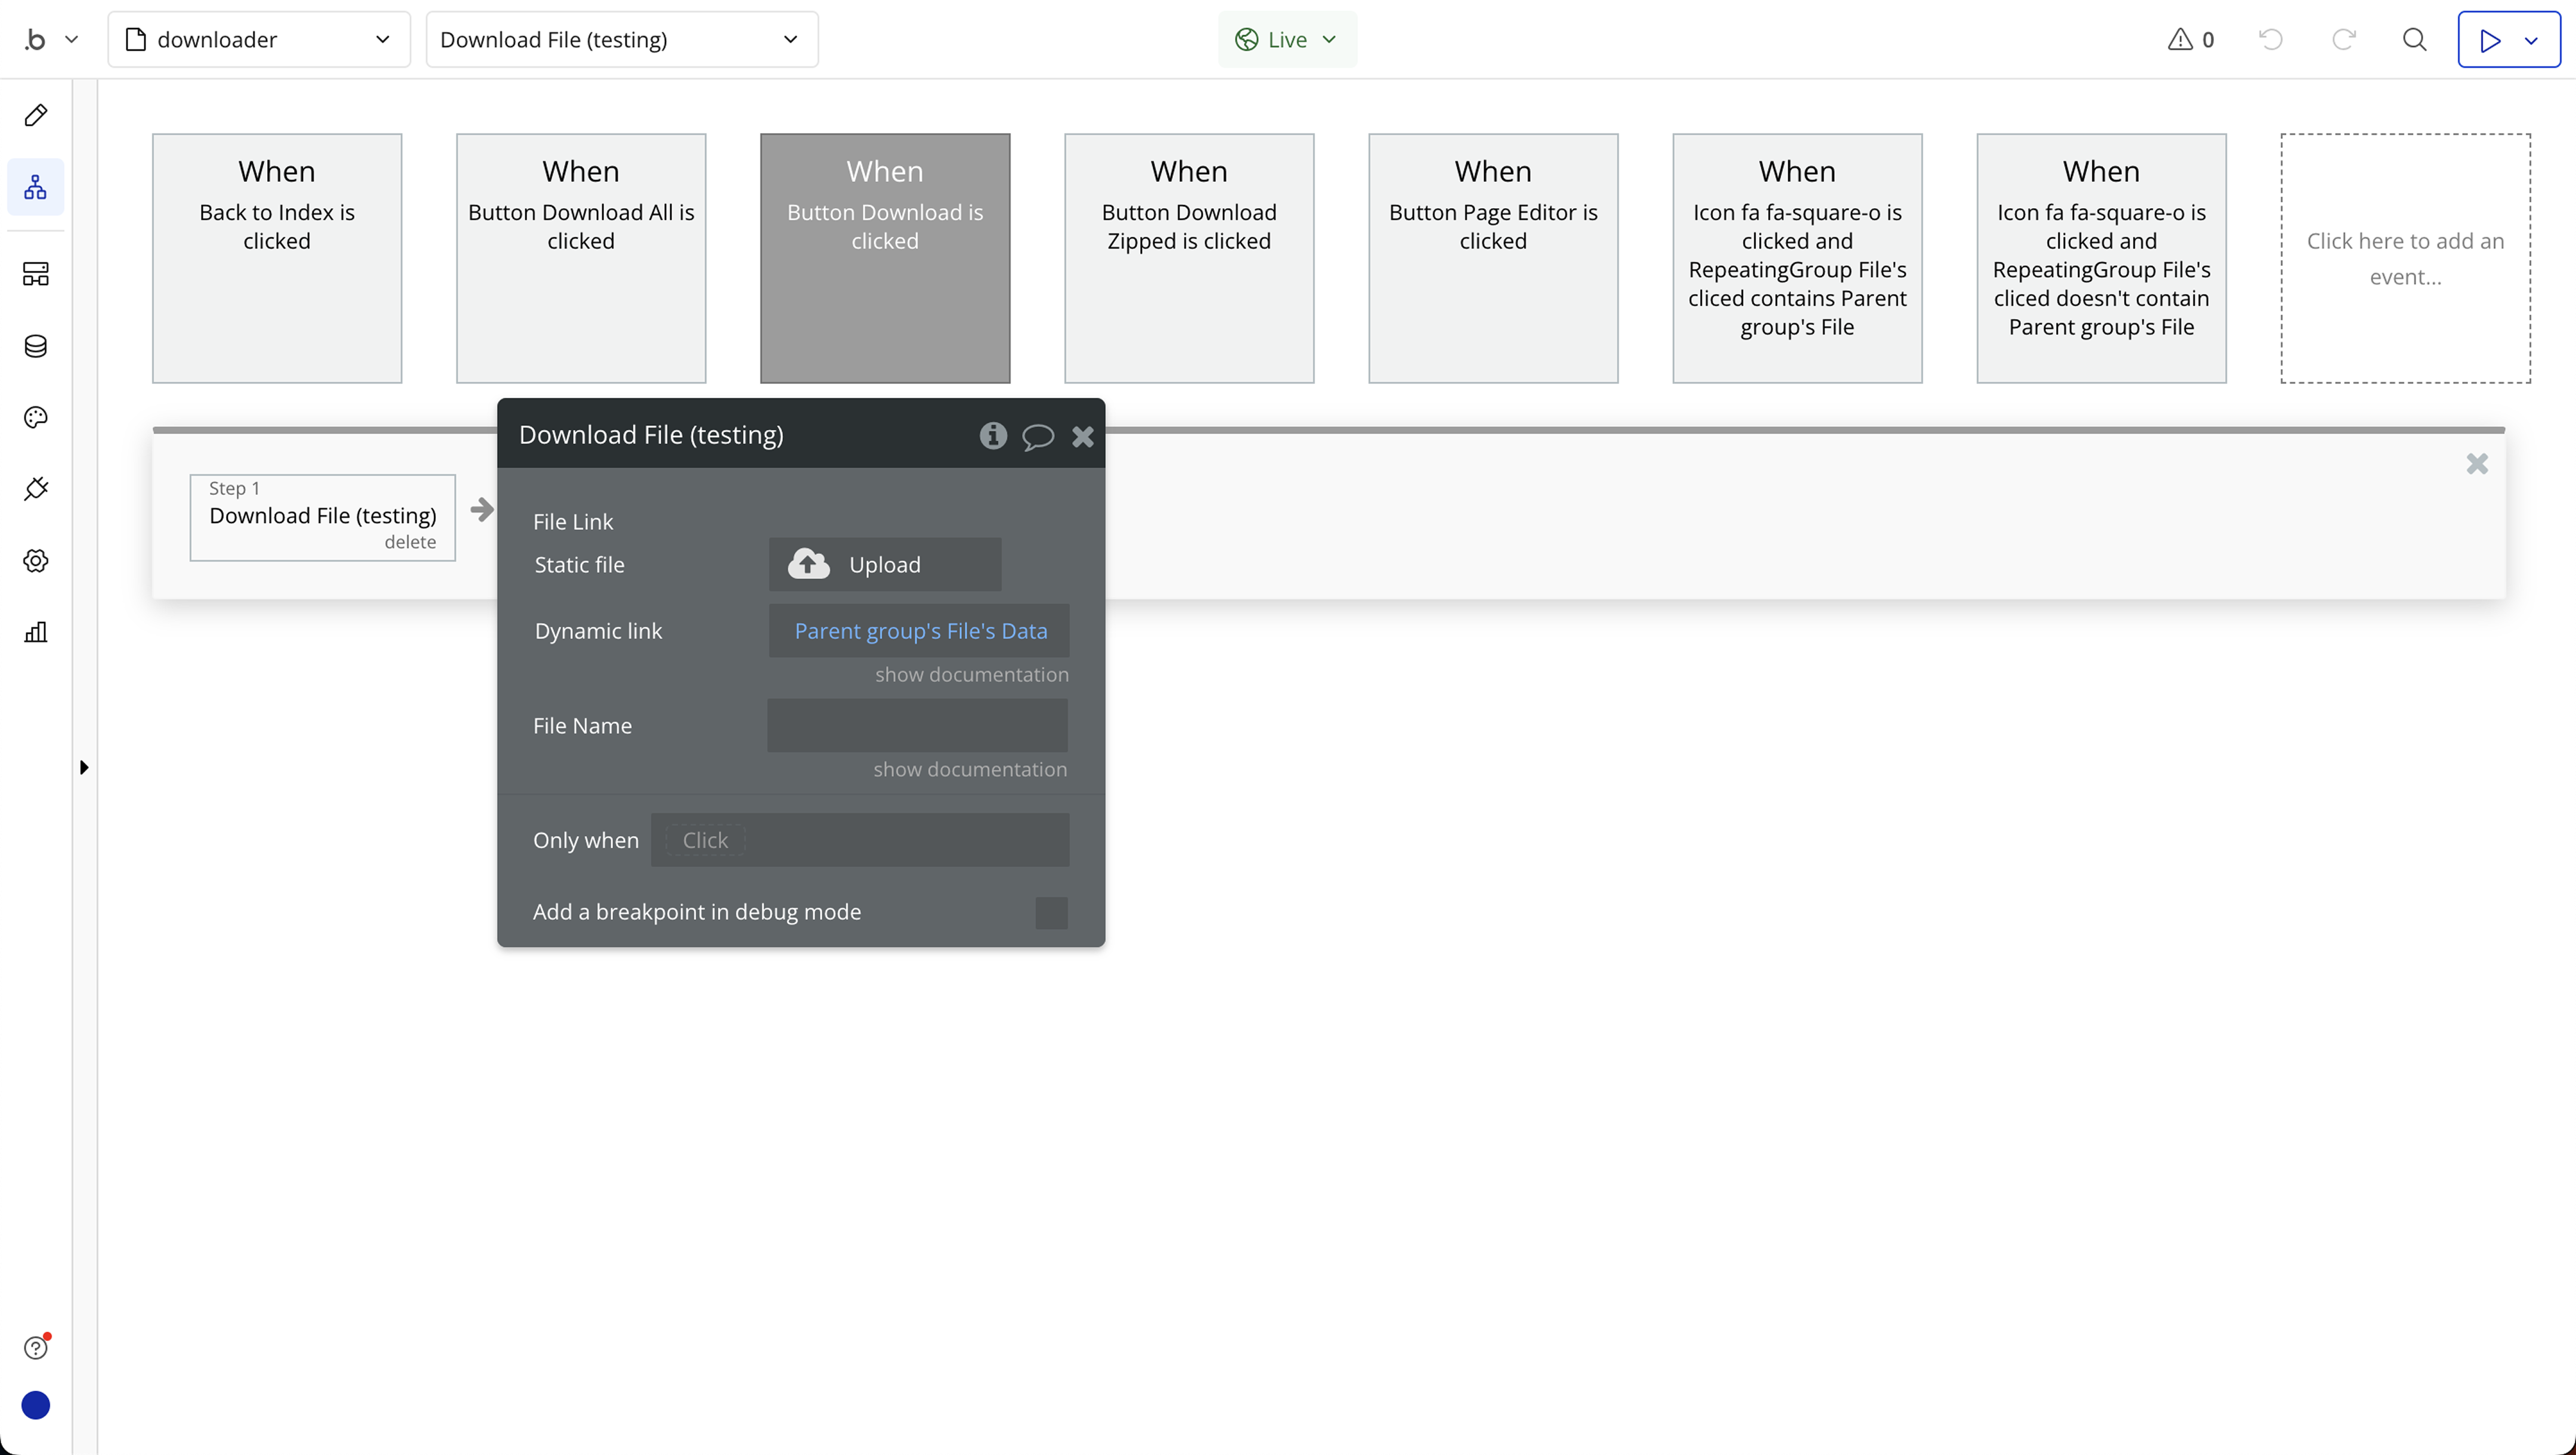Open the Data tab database icon

pyautogui.click(x=36, y=346)
